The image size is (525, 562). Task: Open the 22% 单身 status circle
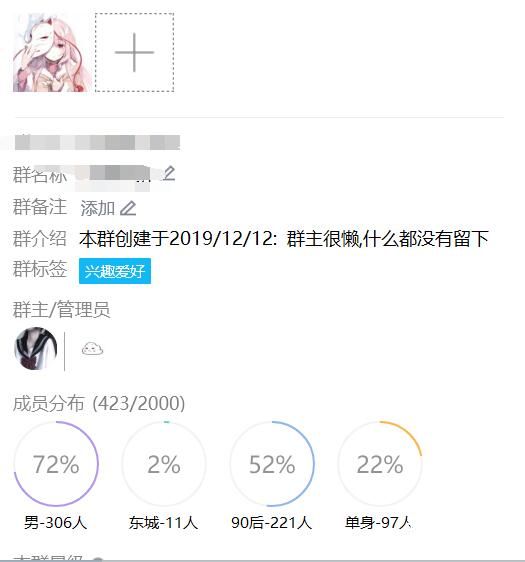(380, 464)
